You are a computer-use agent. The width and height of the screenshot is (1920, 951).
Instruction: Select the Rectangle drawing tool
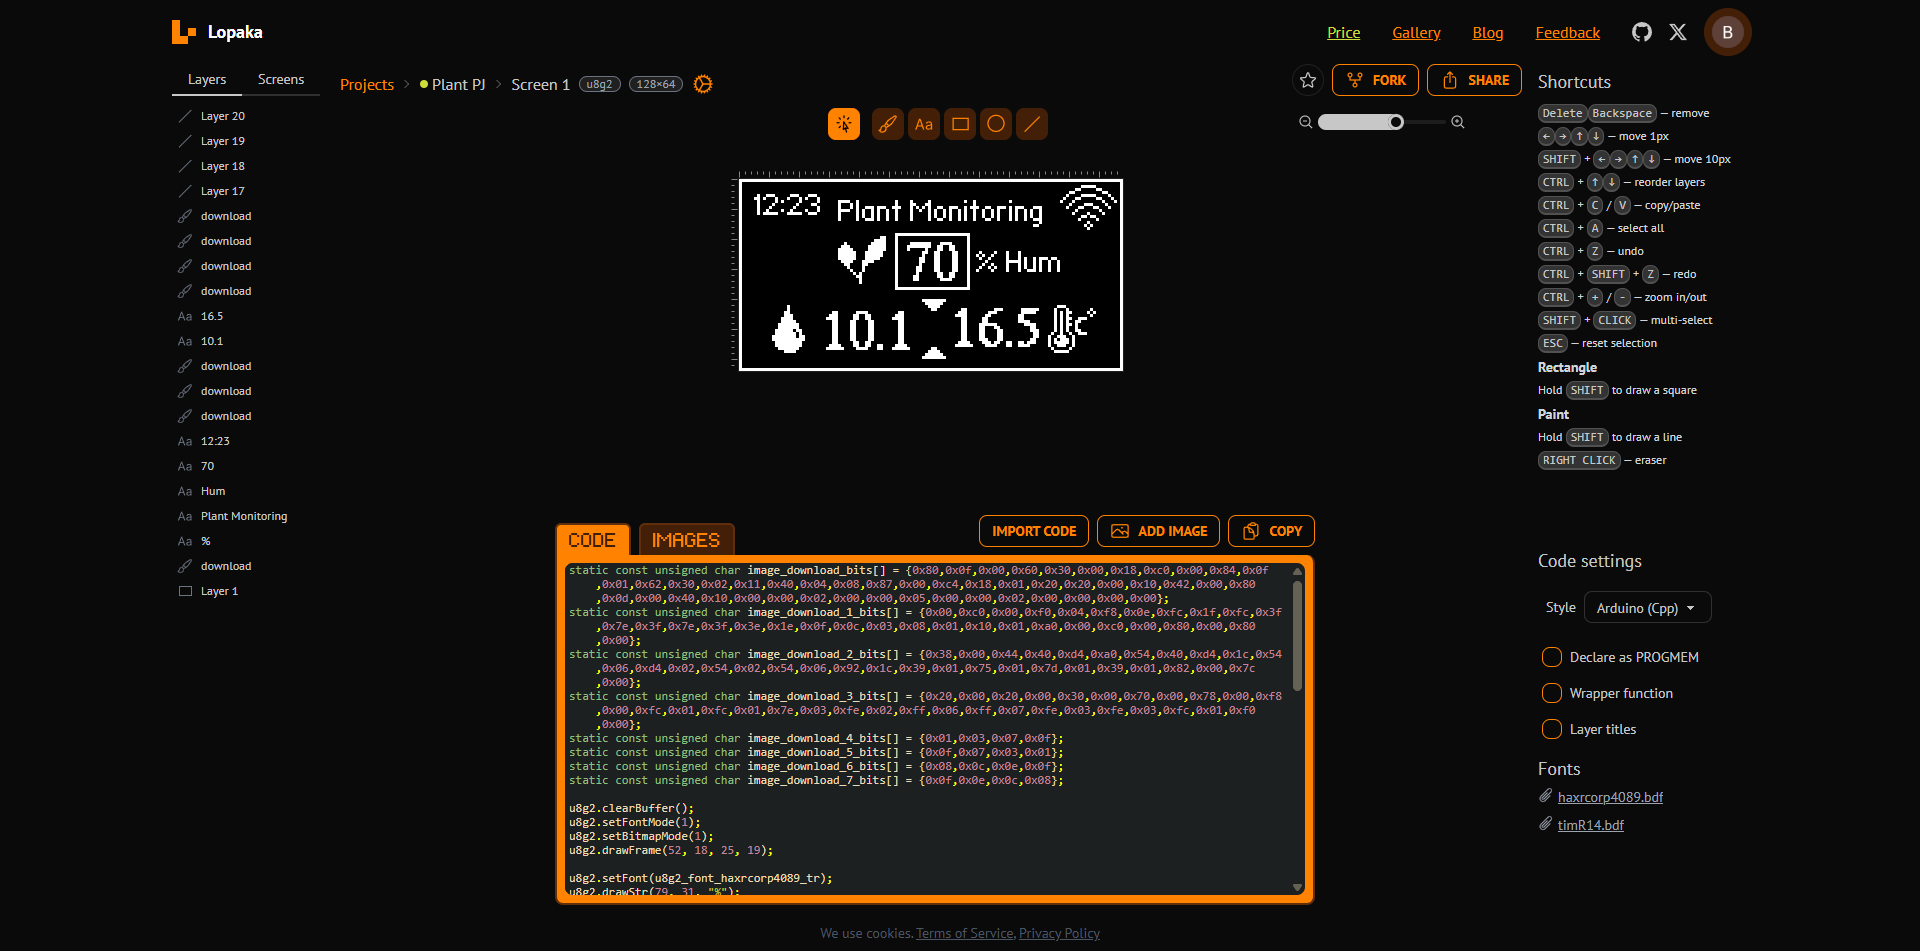tap(960, 124)
